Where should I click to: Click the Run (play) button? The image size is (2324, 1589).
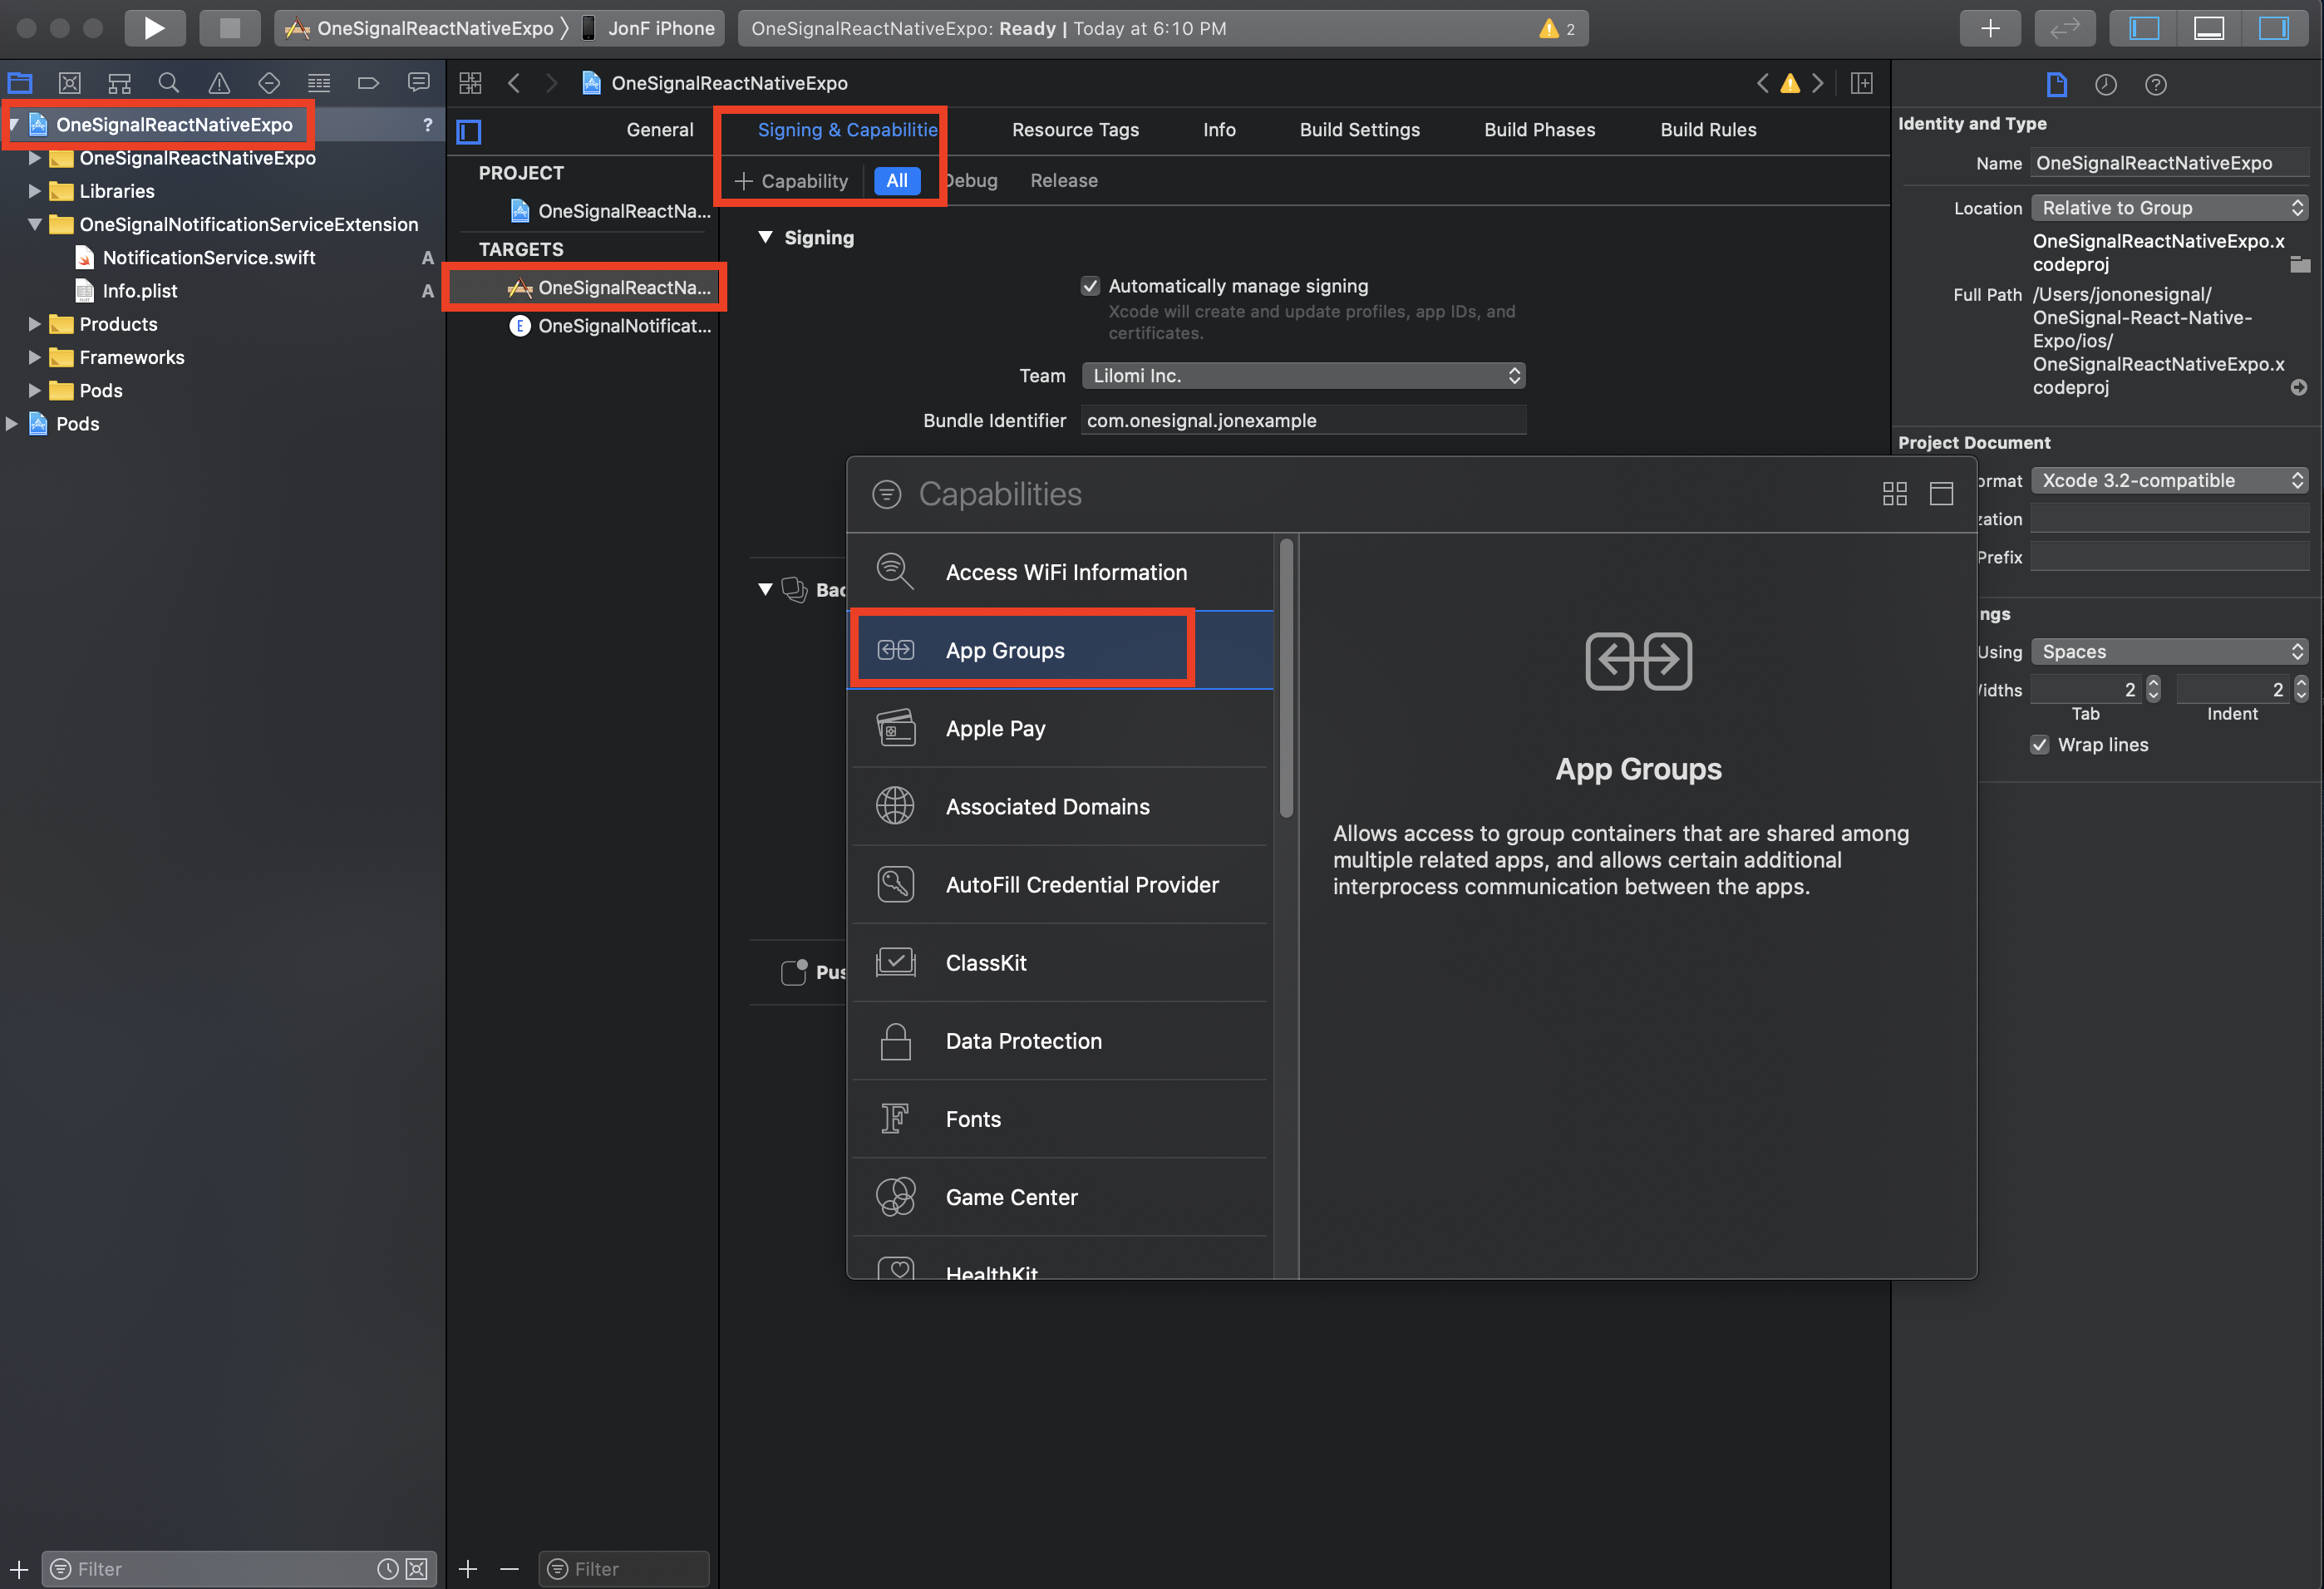click(x=154, y=28)
